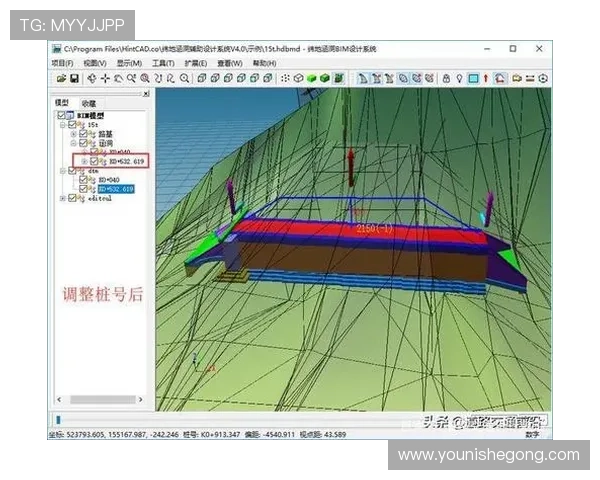Click the red house-shaped toolbar icon
The image size is (600, 480).
pyautogui.click(x=499, y=78)
